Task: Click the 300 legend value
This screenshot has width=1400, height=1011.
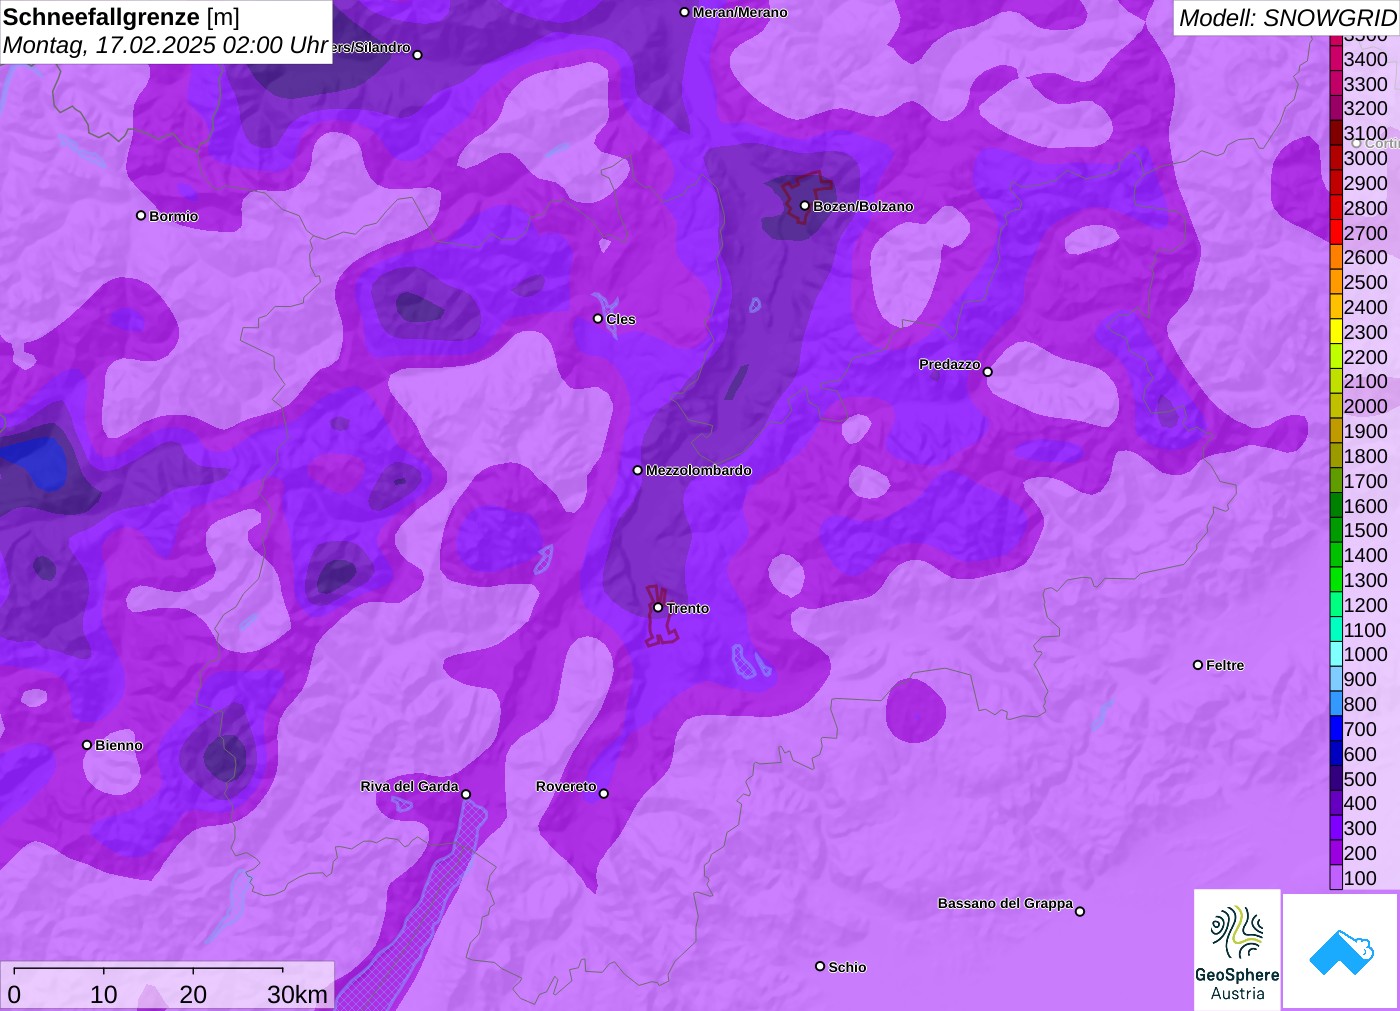Action: 1360,828
